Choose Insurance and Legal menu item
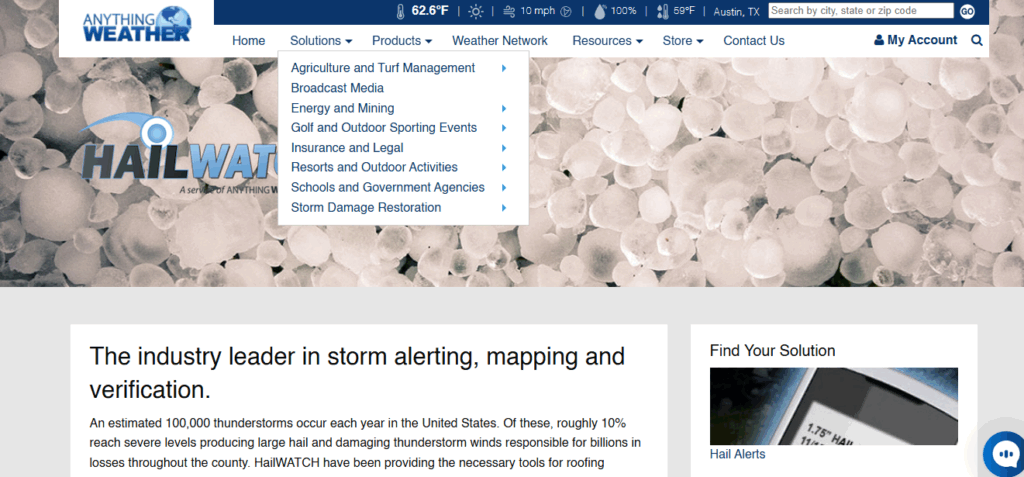Image resolution: width=1024 pixels, height=477 pixels. (x=347, y=148)
